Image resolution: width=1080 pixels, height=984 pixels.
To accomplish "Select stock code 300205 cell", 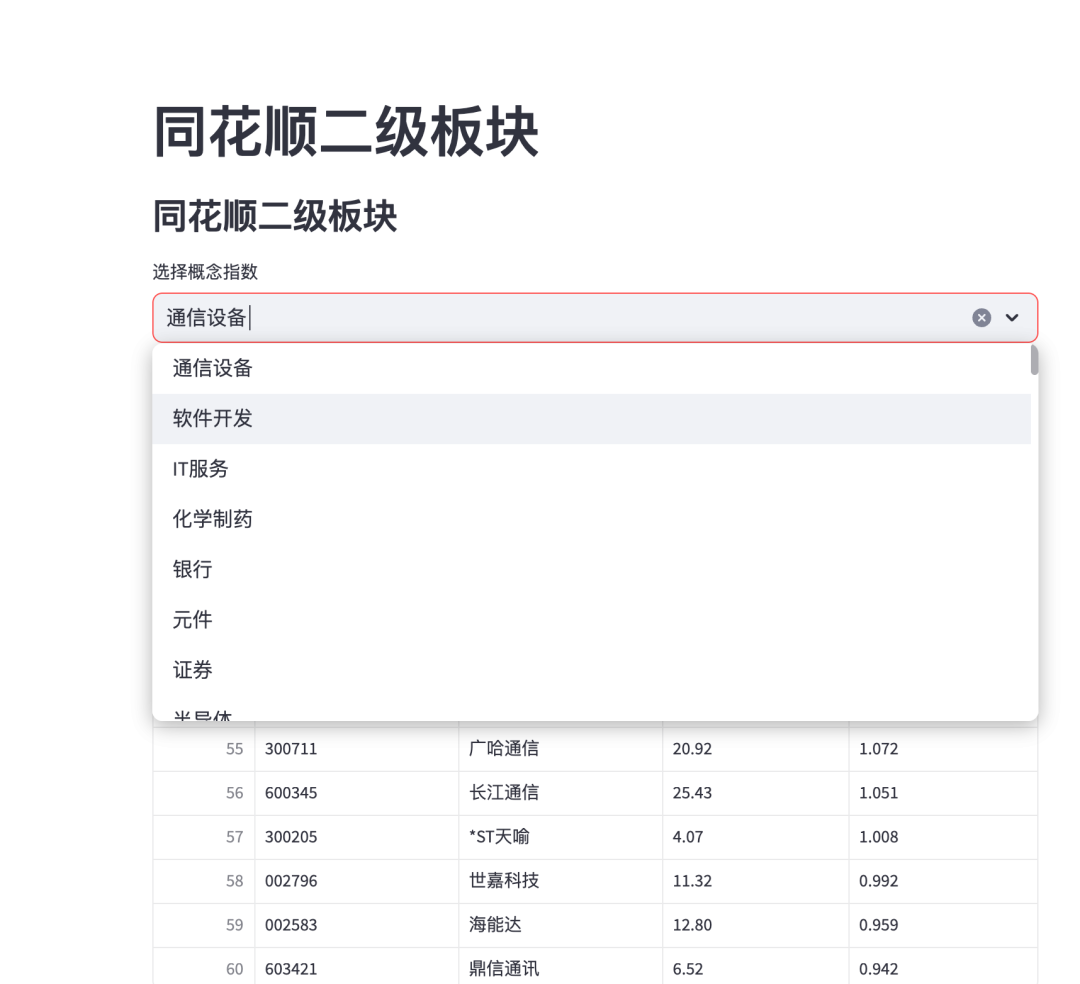I will (357, 837).
